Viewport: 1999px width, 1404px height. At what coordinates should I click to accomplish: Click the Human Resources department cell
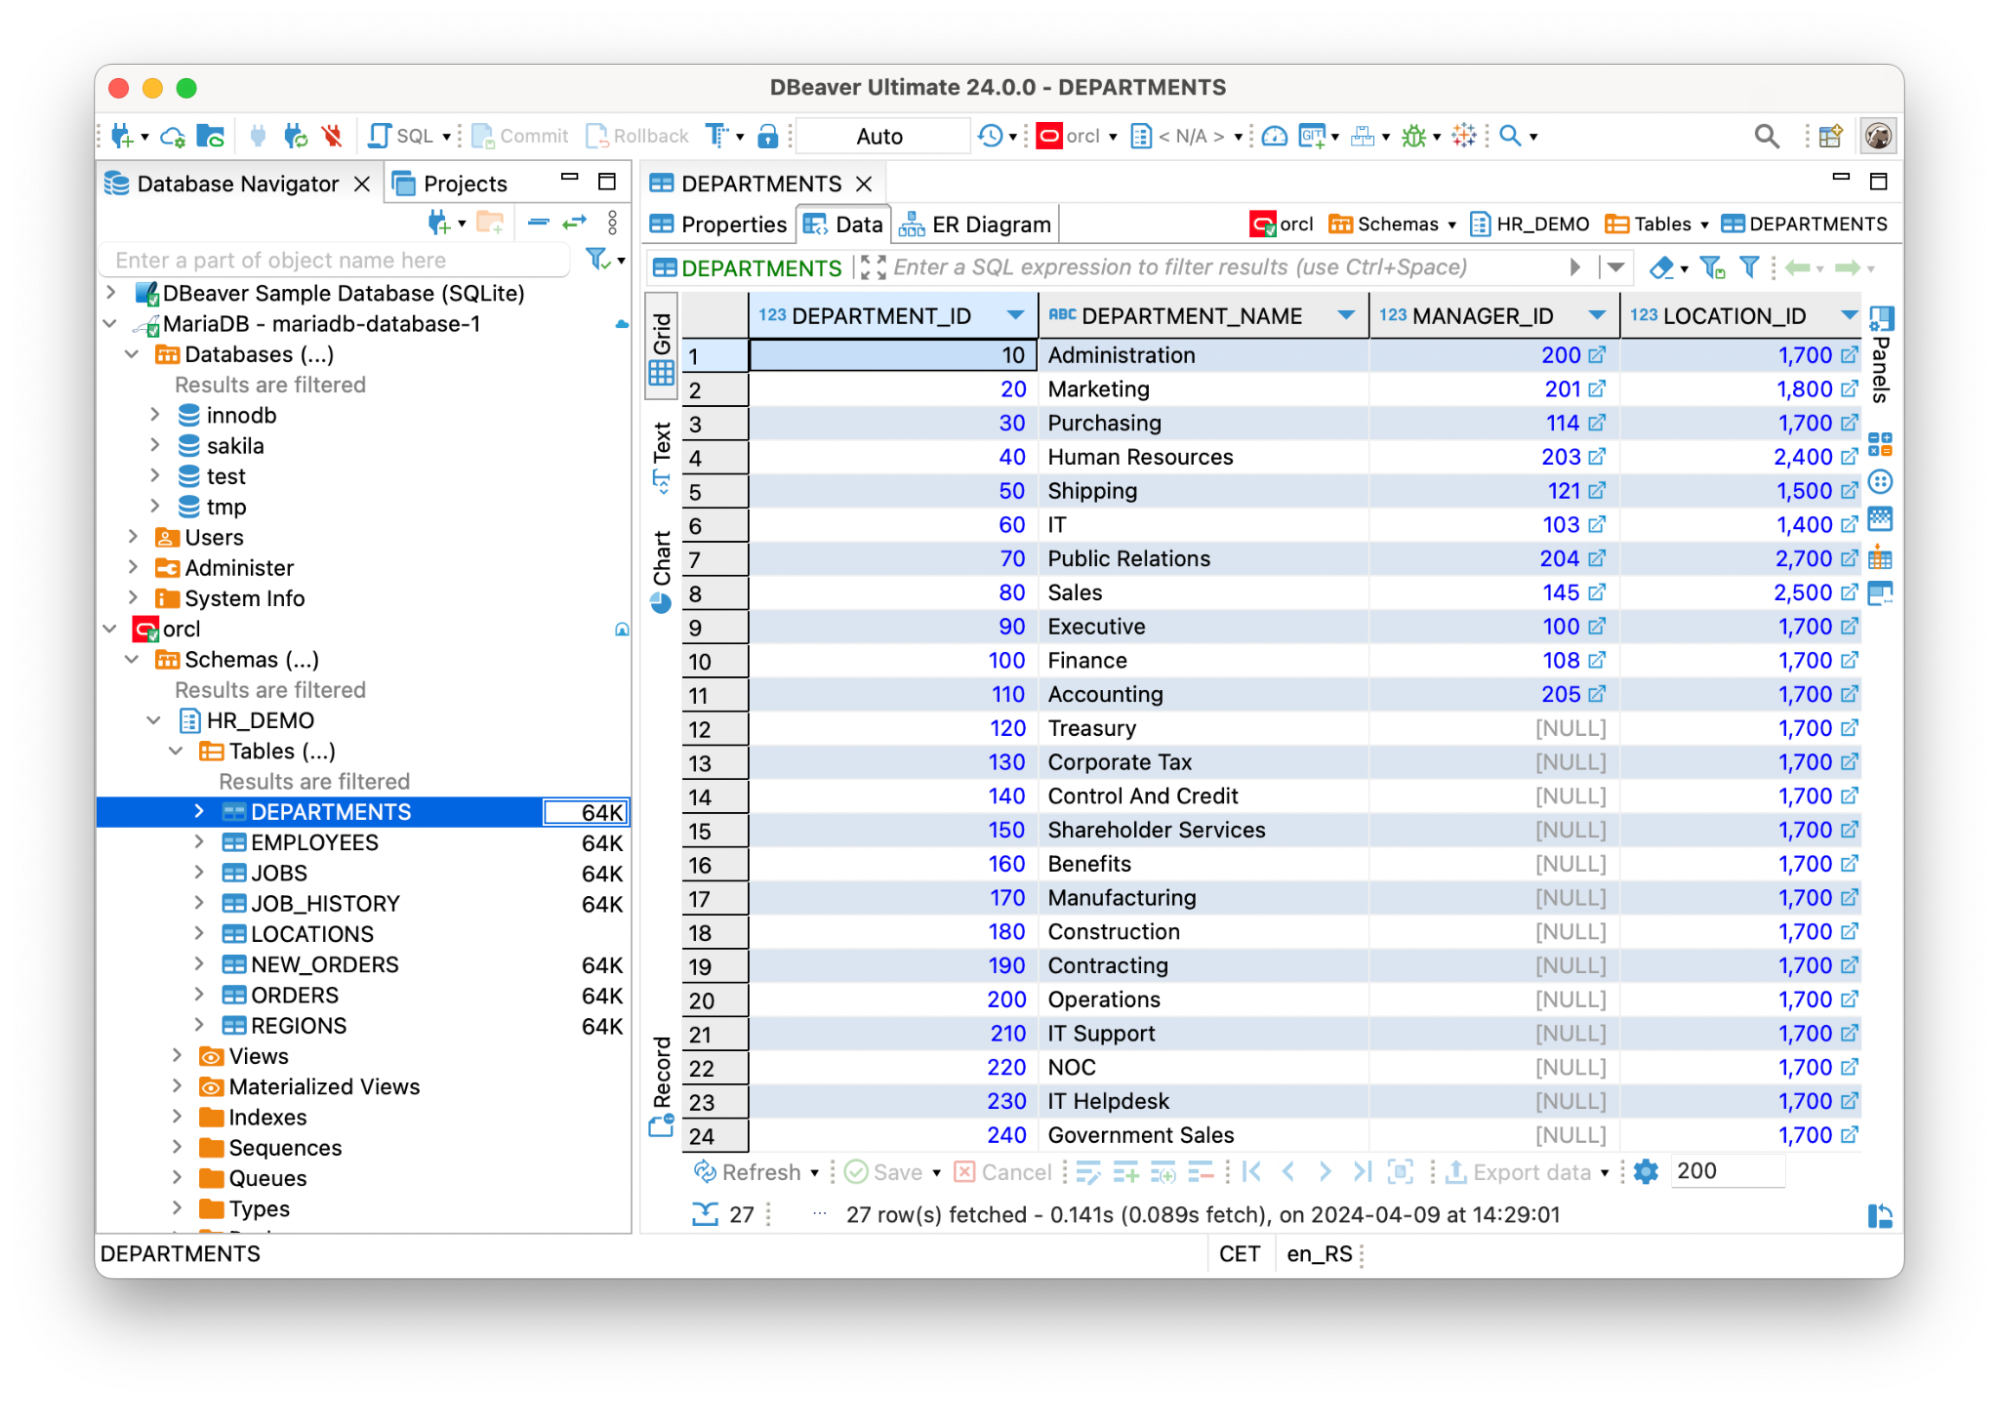coord(1203,457)
